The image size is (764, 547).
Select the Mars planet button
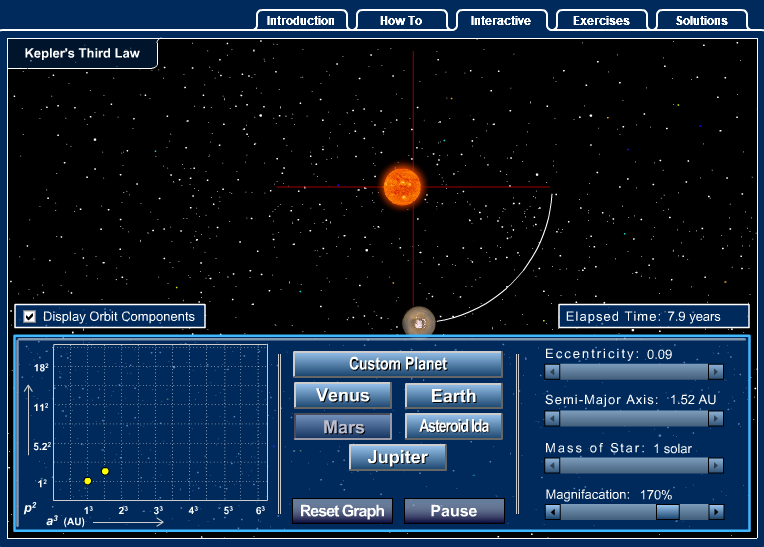click(343, 427)
